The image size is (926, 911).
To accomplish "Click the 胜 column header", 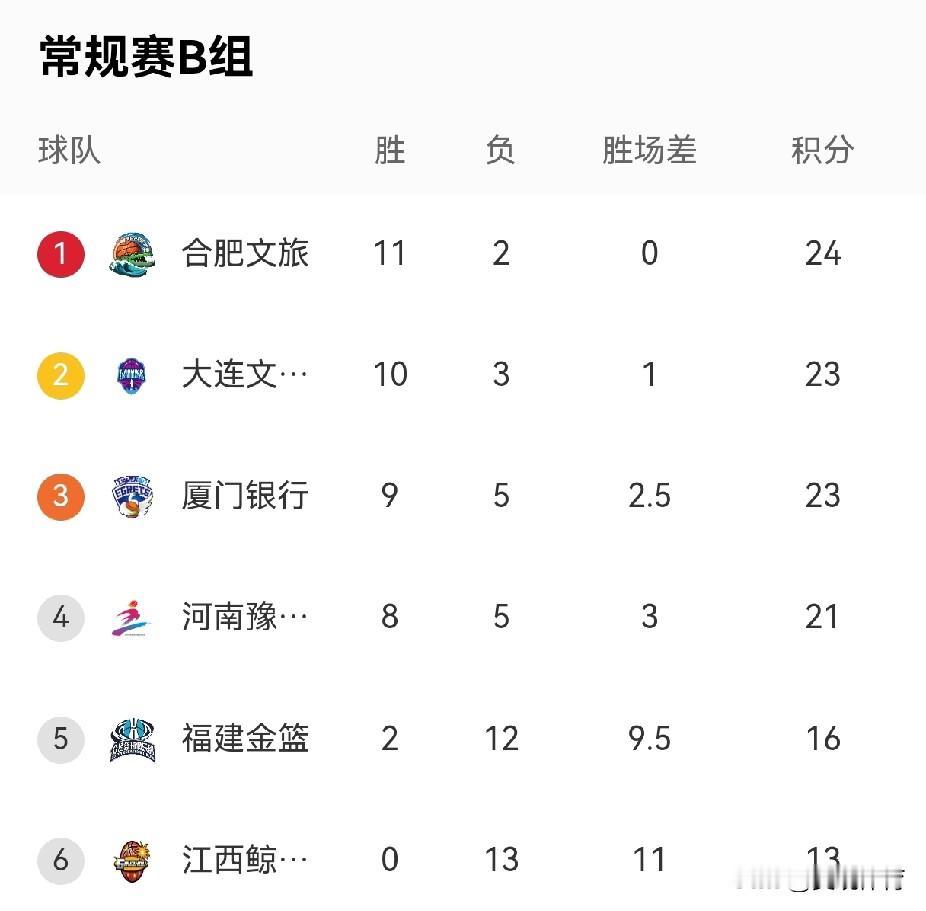I will (390, 151).
